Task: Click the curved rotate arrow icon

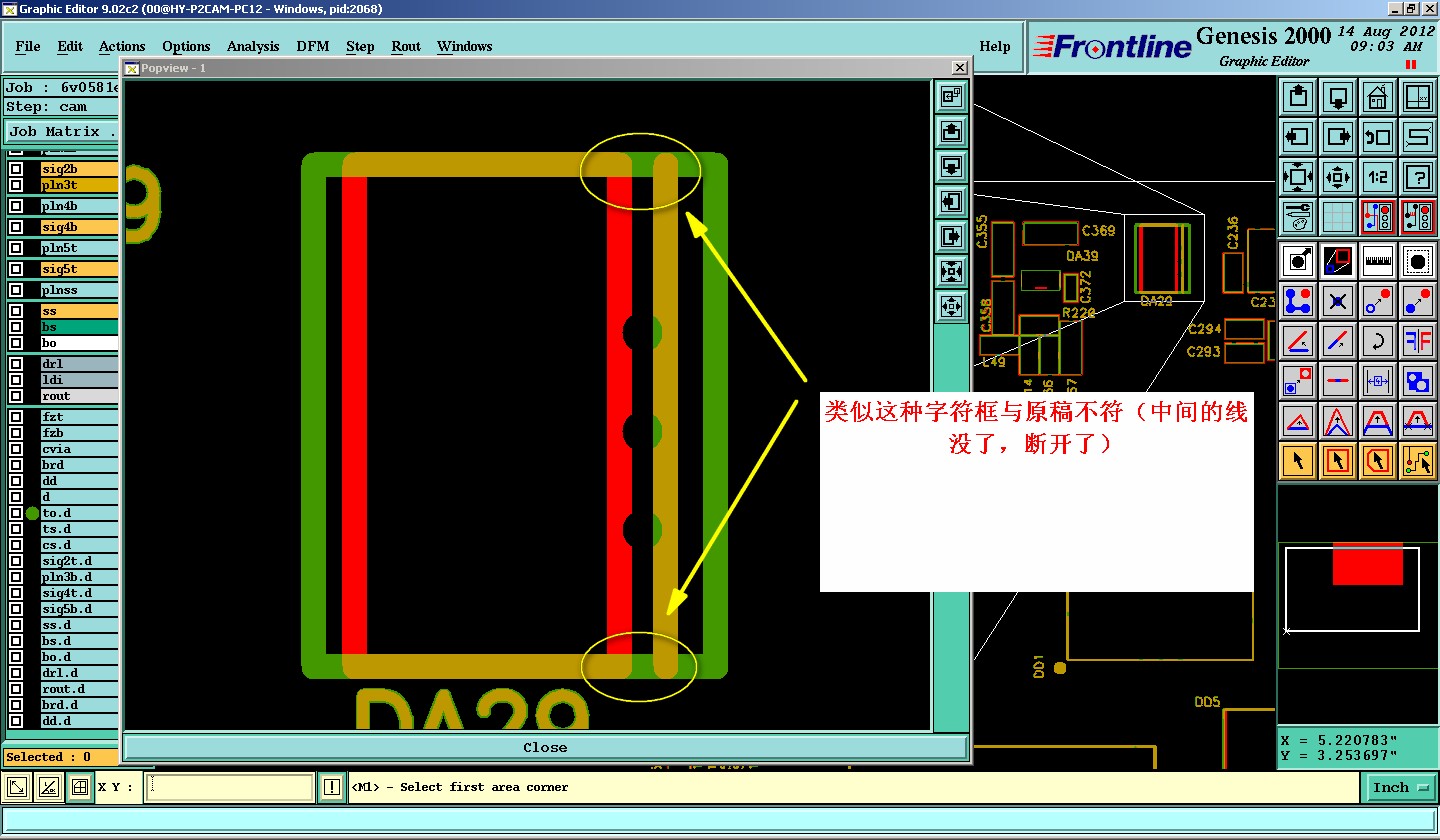Action: tap(1378, 341)
